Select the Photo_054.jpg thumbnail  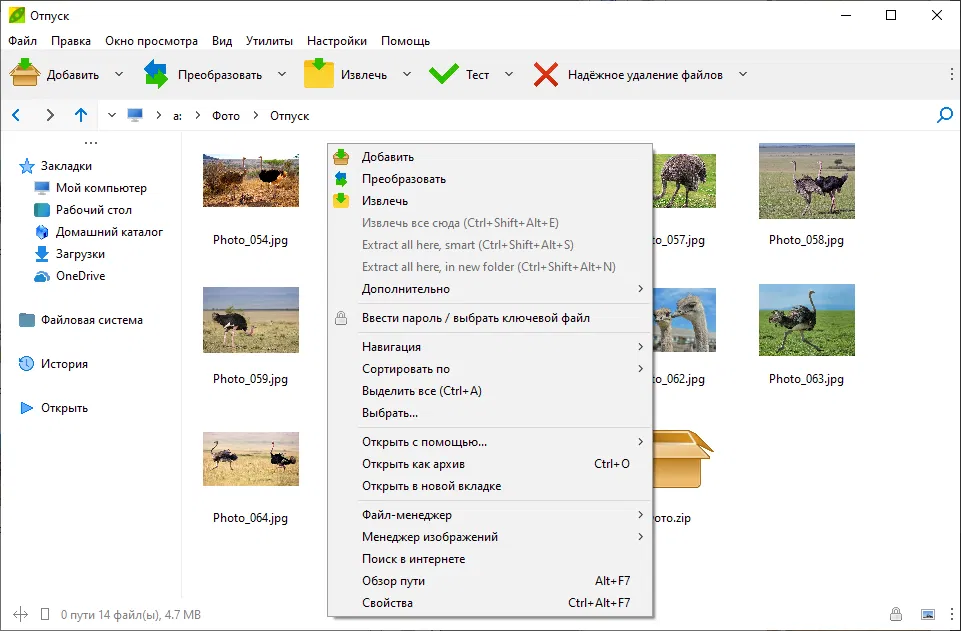click(x=251, y=181)
